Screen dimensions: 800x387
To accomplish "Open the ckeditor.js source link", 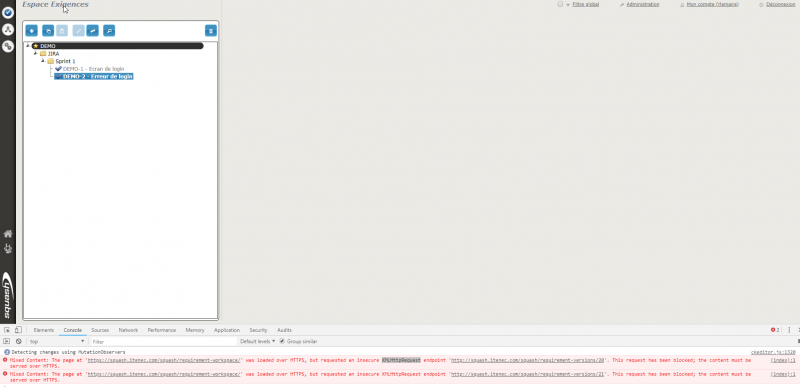I will click(x=773, y=352).
